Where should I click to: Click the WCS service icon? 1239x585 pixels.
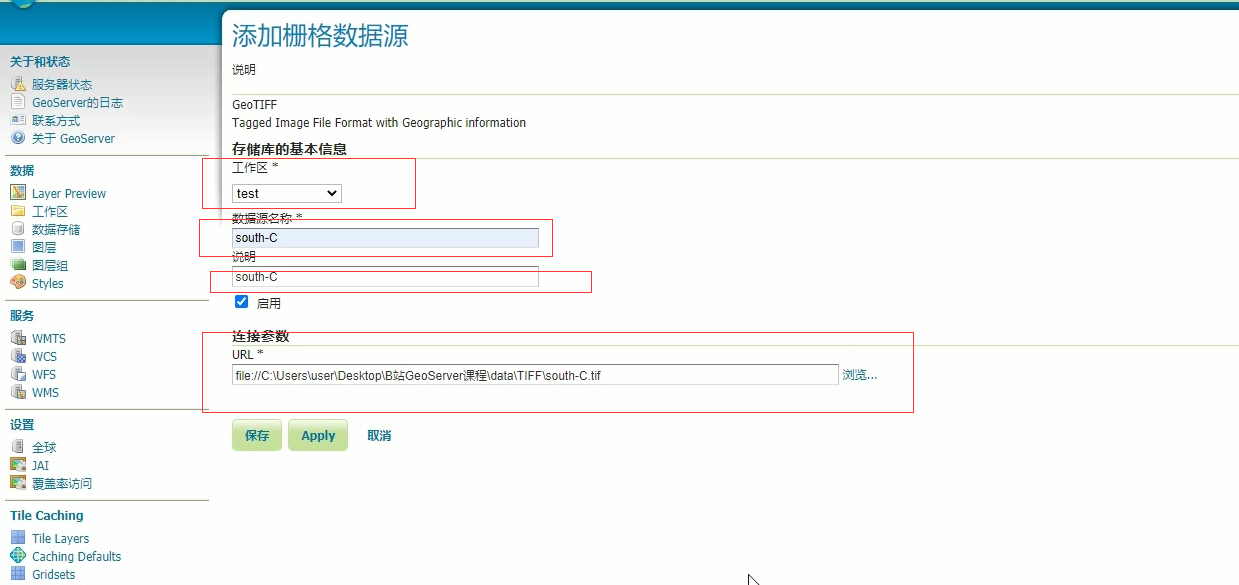[18, 356]
